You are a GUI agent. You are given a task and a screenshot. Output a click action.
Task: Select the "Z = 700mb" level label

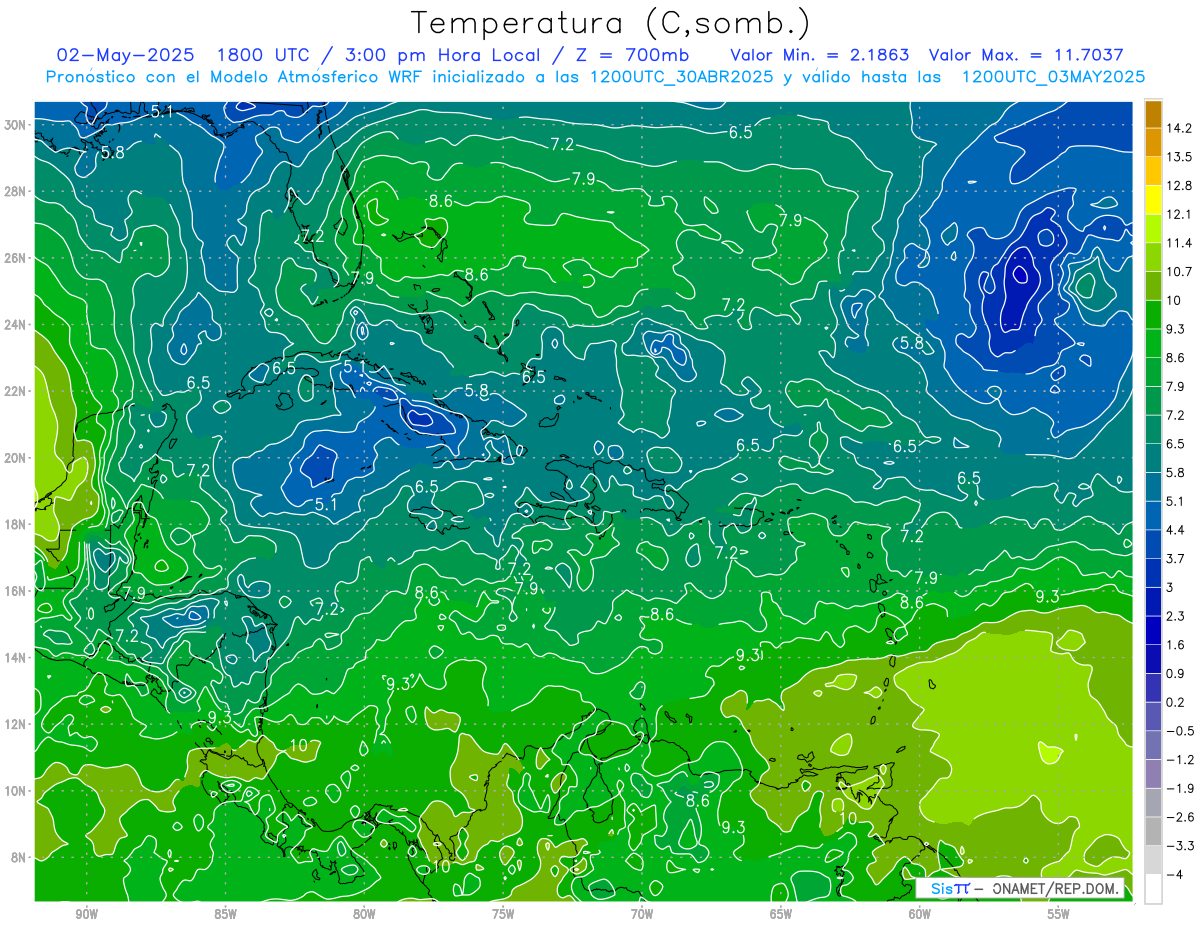click(634, 55)
